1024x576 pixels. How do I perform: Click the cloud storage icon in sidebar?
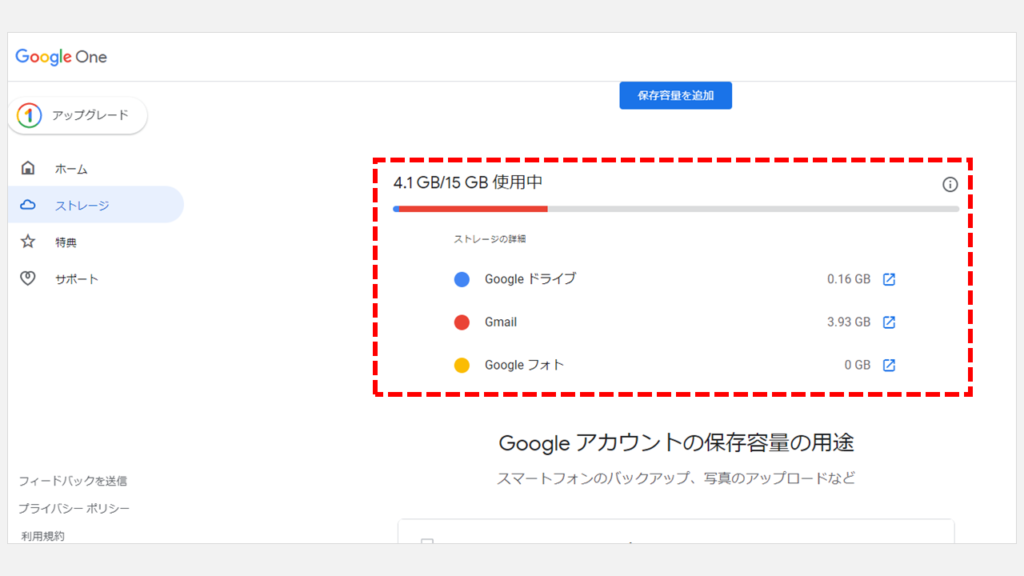click(x=28, y=205)
